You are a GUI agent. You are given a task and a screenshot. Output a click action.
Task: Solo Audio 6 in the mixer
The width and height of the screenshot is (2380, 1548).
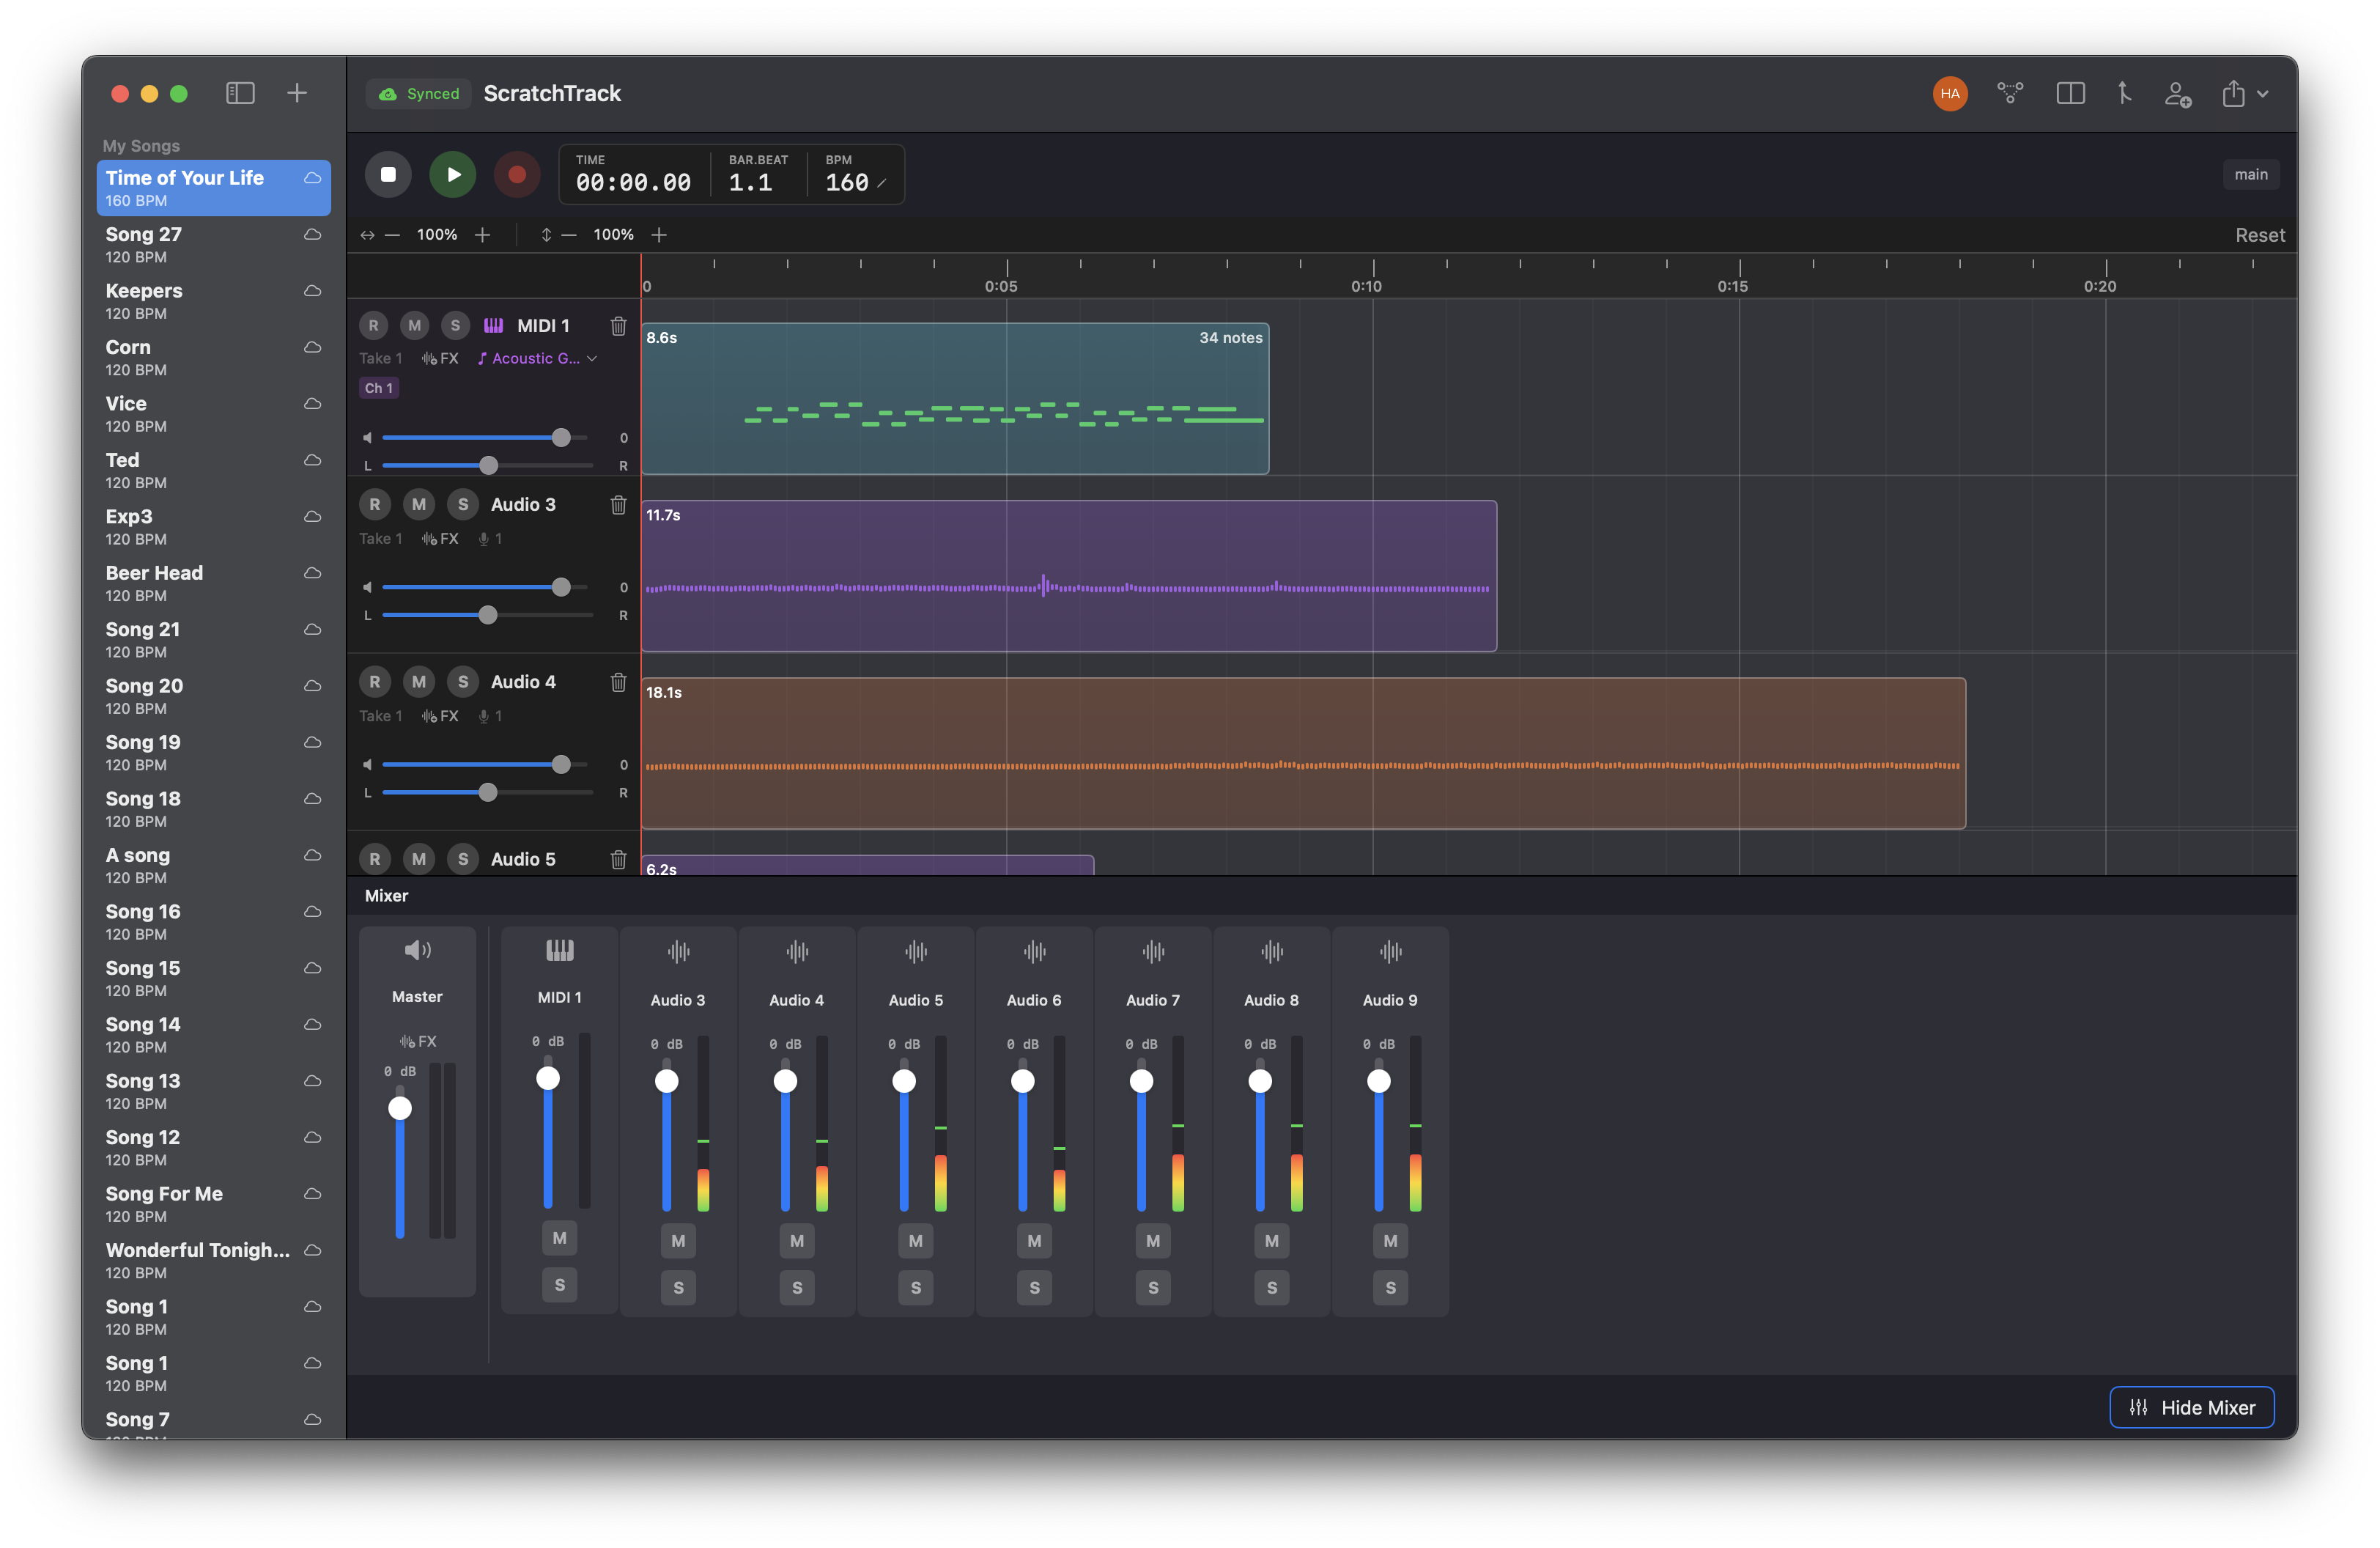tap(1034, 1287)
